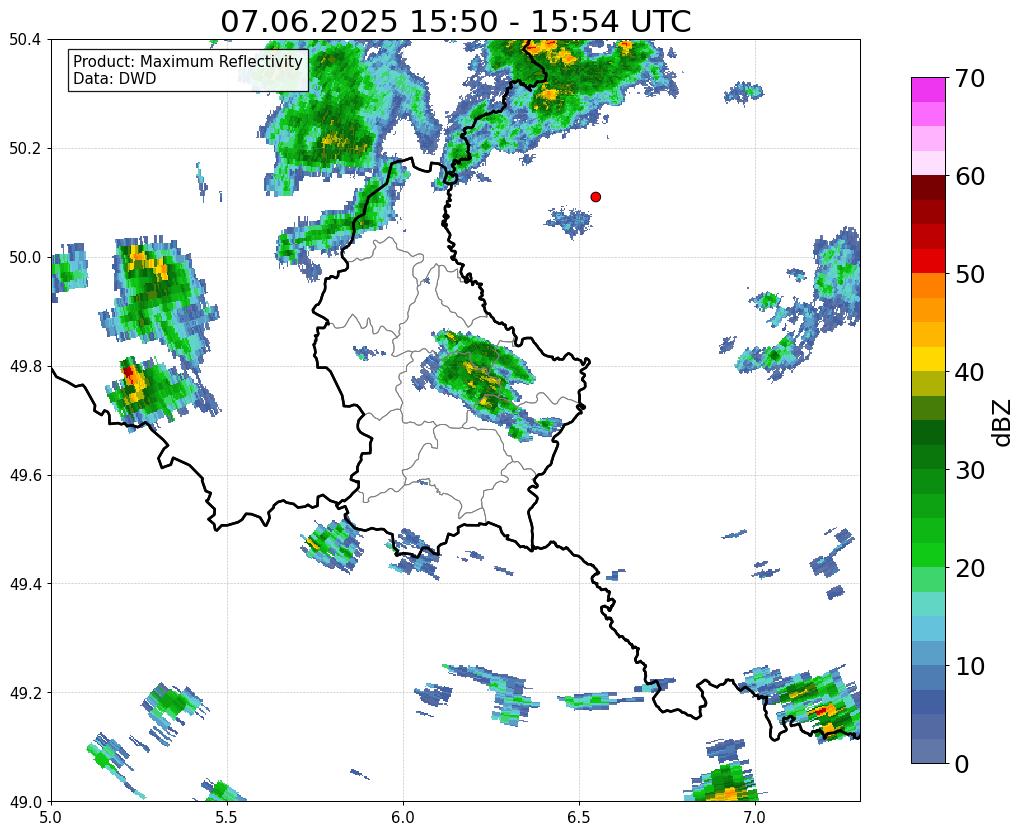
Task: Click the colorbar tick label "20"
Action: pyautogui.click(x=969, y=568)
